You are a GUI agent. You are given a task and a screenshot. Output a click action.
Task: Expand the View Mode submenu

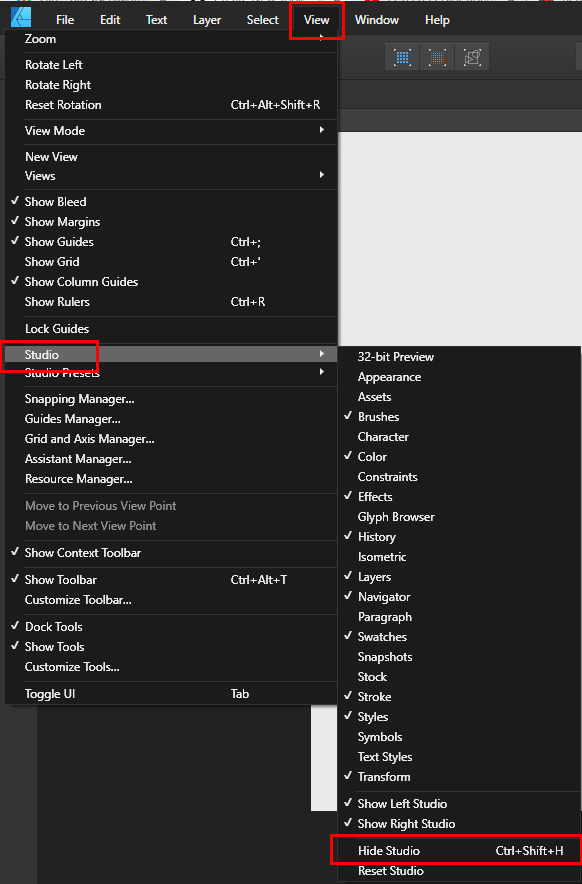pyautogui.click(x=320, y=130)
